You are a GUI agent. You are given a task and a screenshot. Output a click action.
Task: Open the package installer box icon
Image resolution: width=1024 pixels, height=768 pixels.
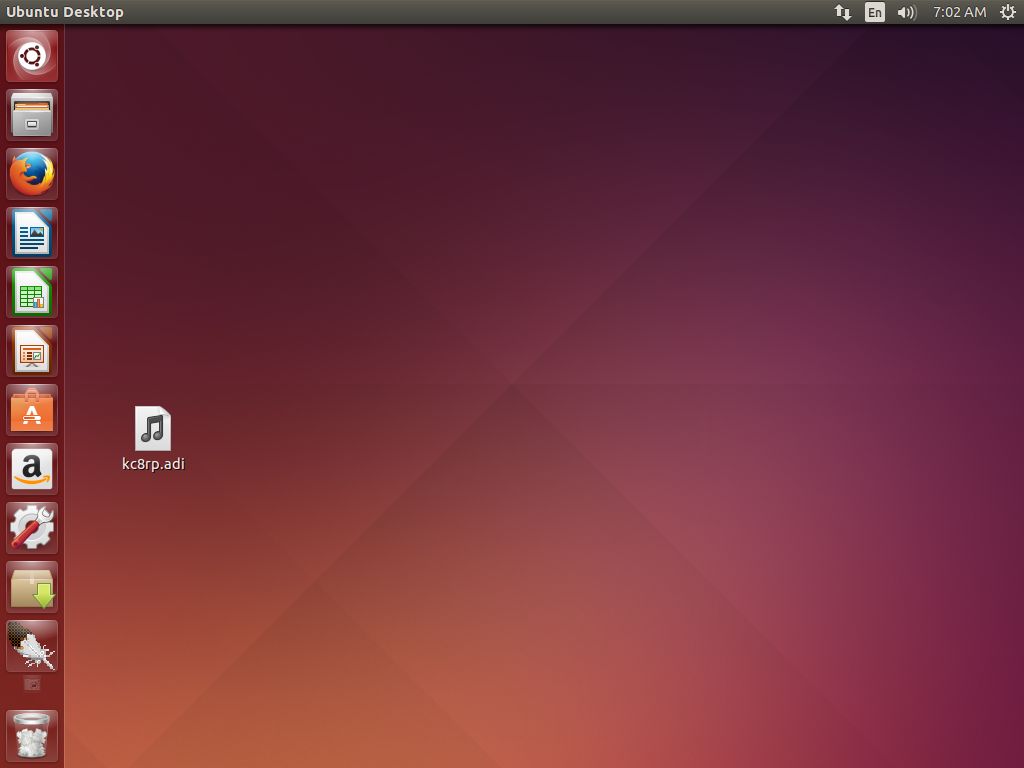pyautogui.click(x=32, y=587)
